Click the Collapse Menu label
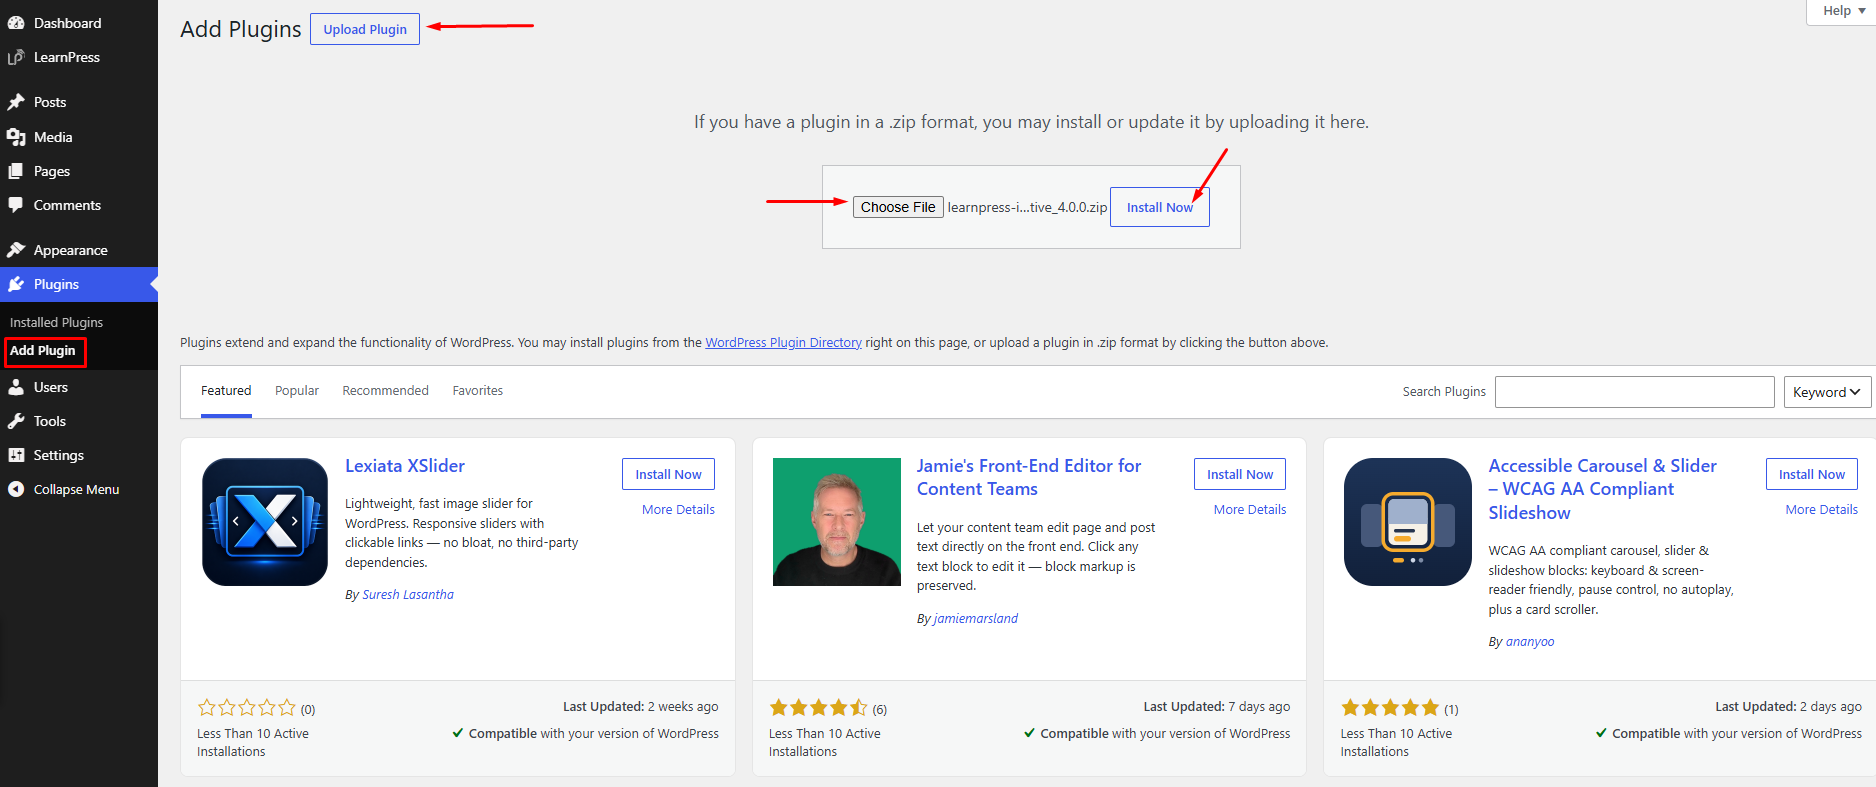 pyautogui.click(x=76, y=490)
